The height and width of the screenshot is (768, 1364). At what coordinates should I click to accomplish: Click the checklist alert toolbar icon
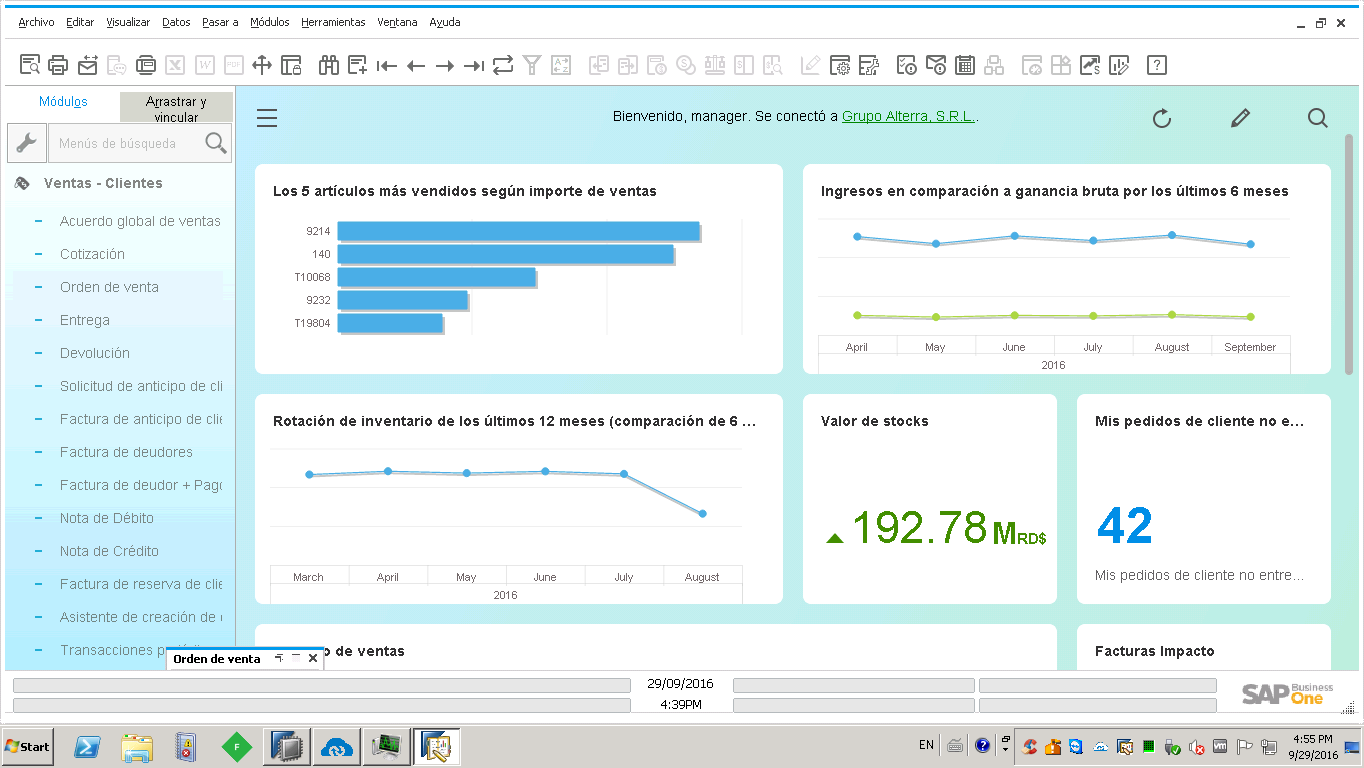tap(907, 65)
